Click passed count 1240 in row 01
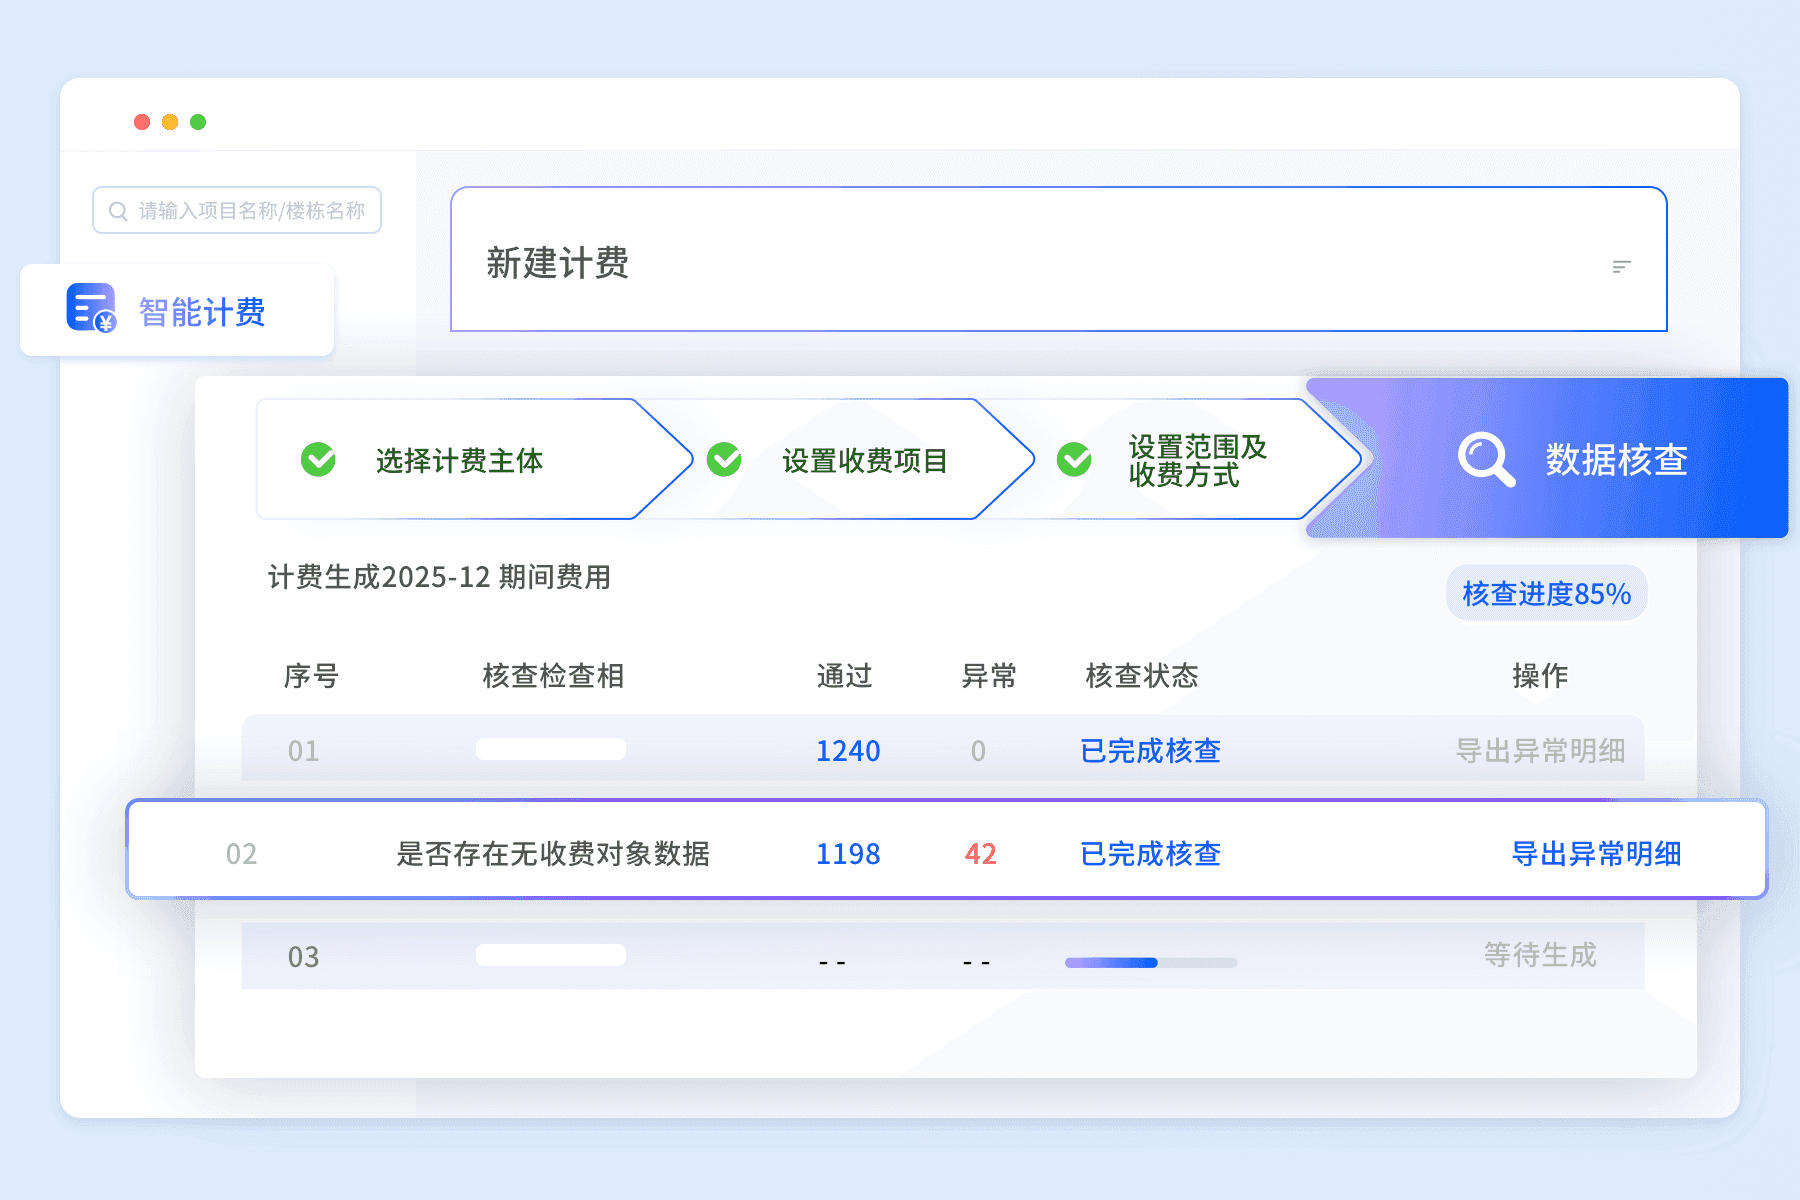This screenshot has width=1800, height=1200. click(848, 751)
